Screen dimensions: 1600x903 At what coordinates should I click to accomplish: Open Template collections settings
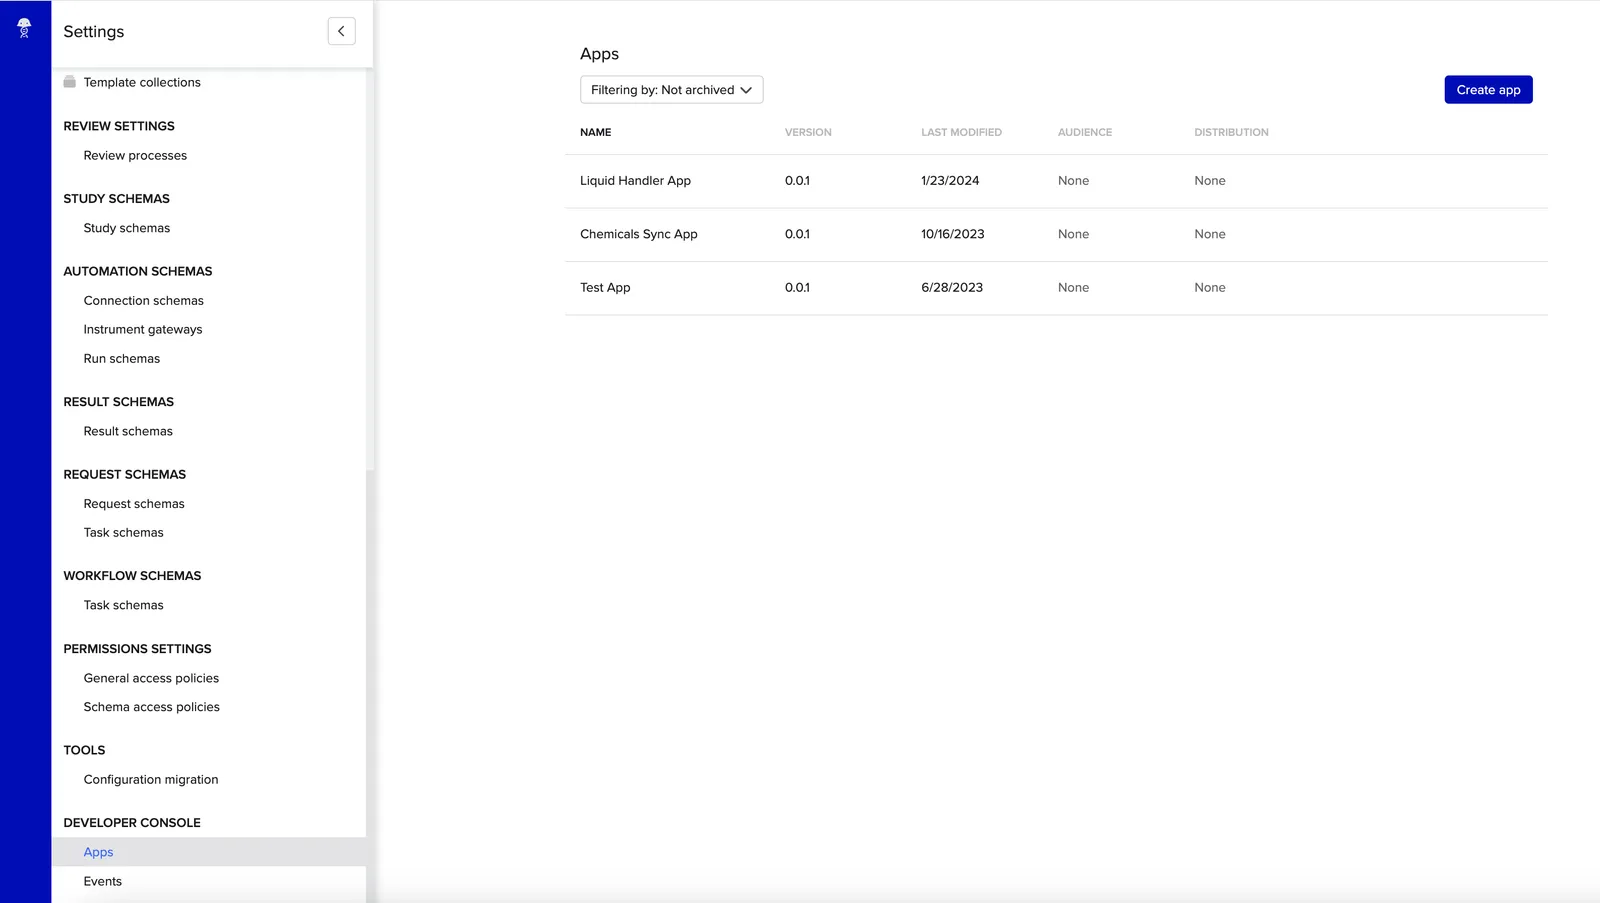142,82
